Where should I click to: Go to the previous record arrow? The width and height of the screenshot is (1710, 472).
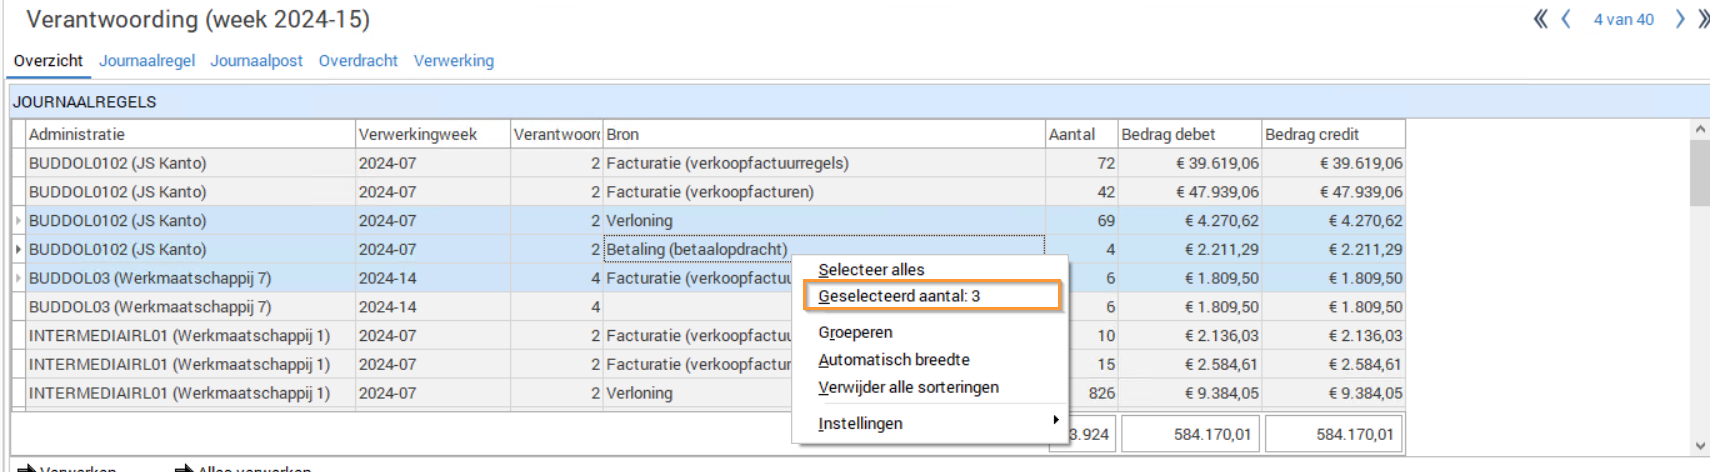pos(1566,19)
